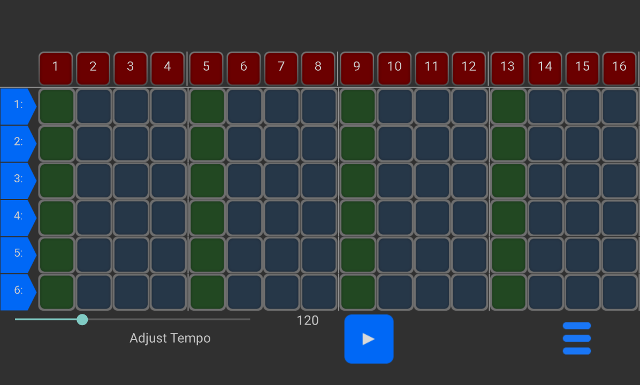Select step 4 header button
The height and width of the screenshot is (385, 640).
coord(167,68)
